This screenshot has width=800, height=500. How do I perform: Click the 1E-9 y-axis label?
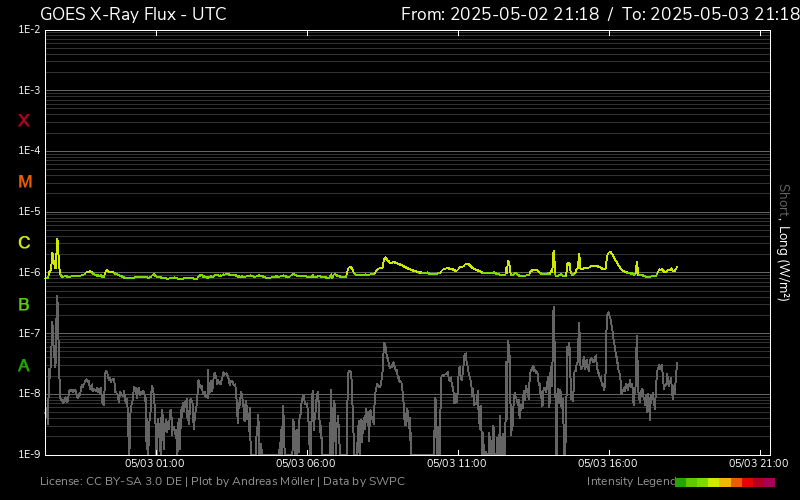pyautogui.click(x=29, y=454)
